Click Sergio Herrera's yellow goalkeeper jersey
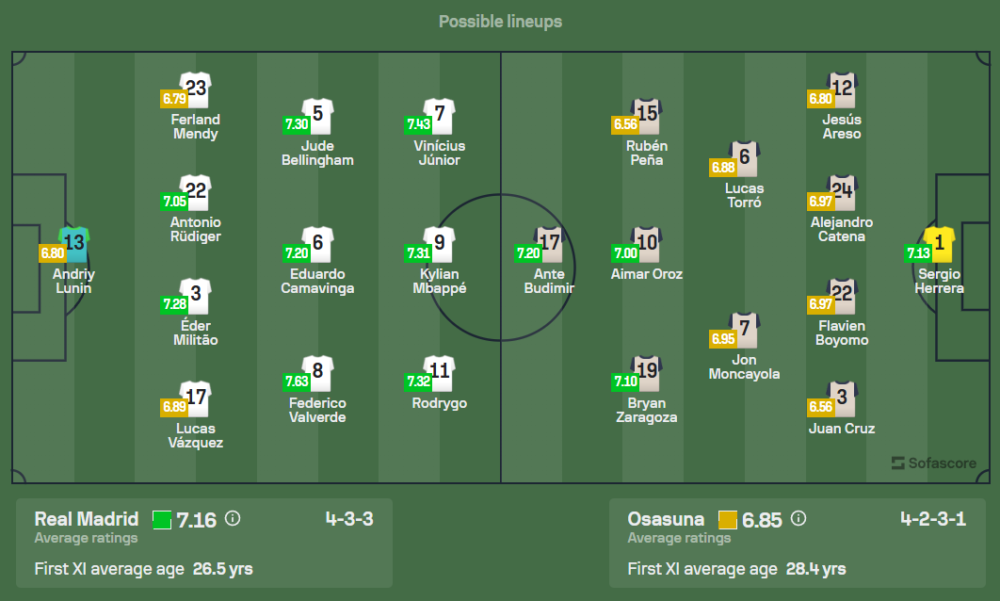Screen dimensions: 1000x601 point(939,242)
